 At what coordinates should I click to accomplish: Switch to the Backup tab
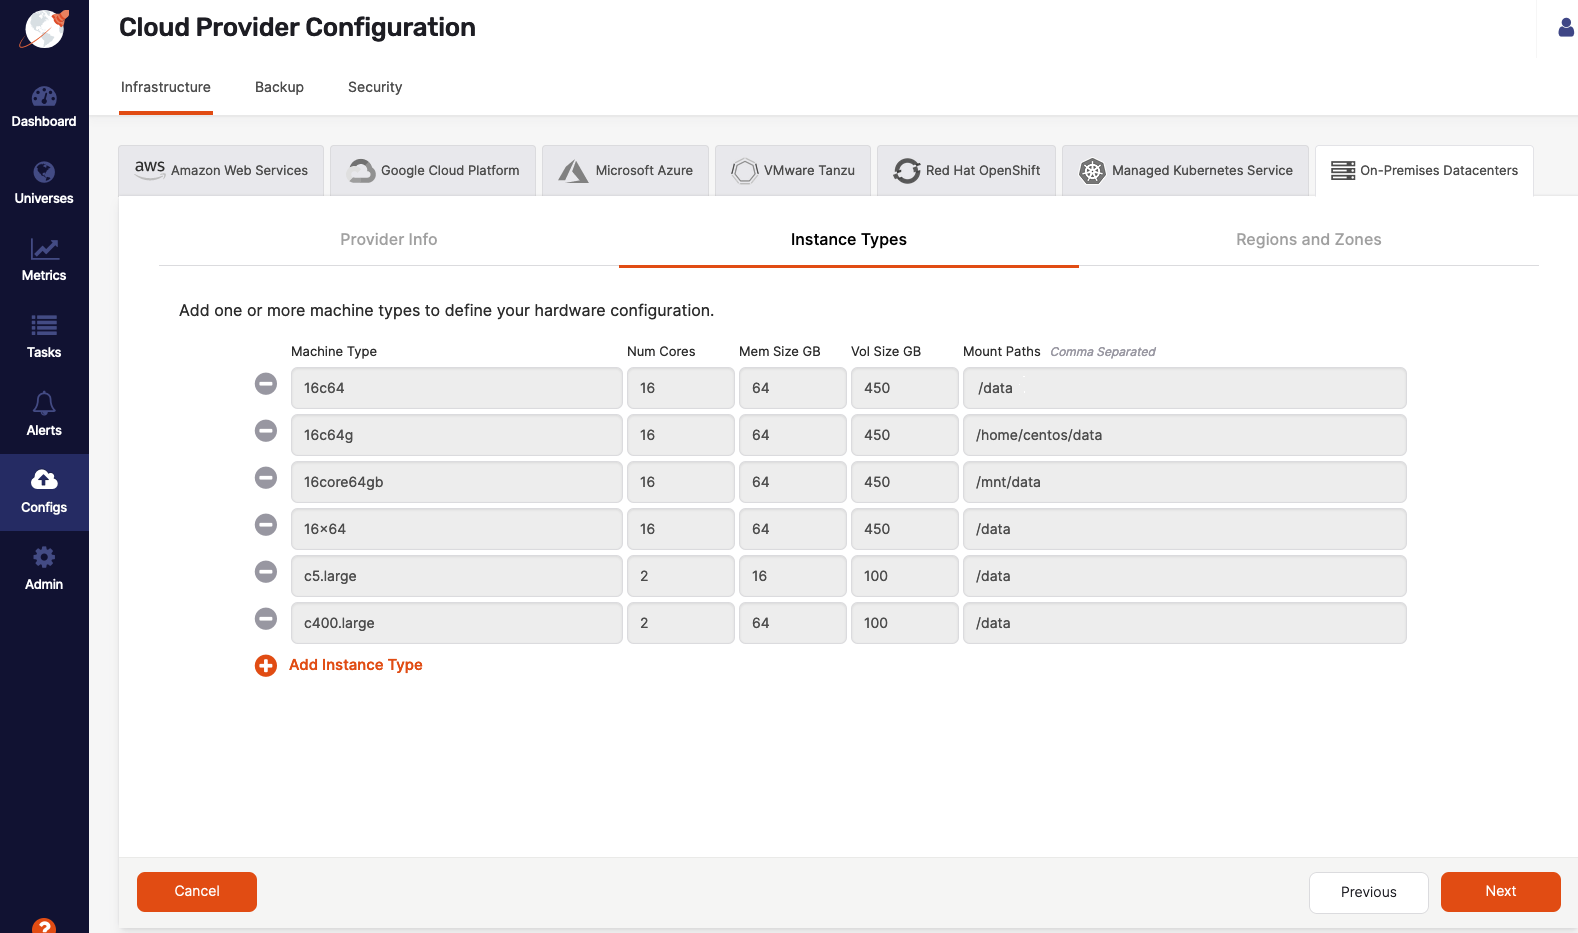click(x=279, y=87)
